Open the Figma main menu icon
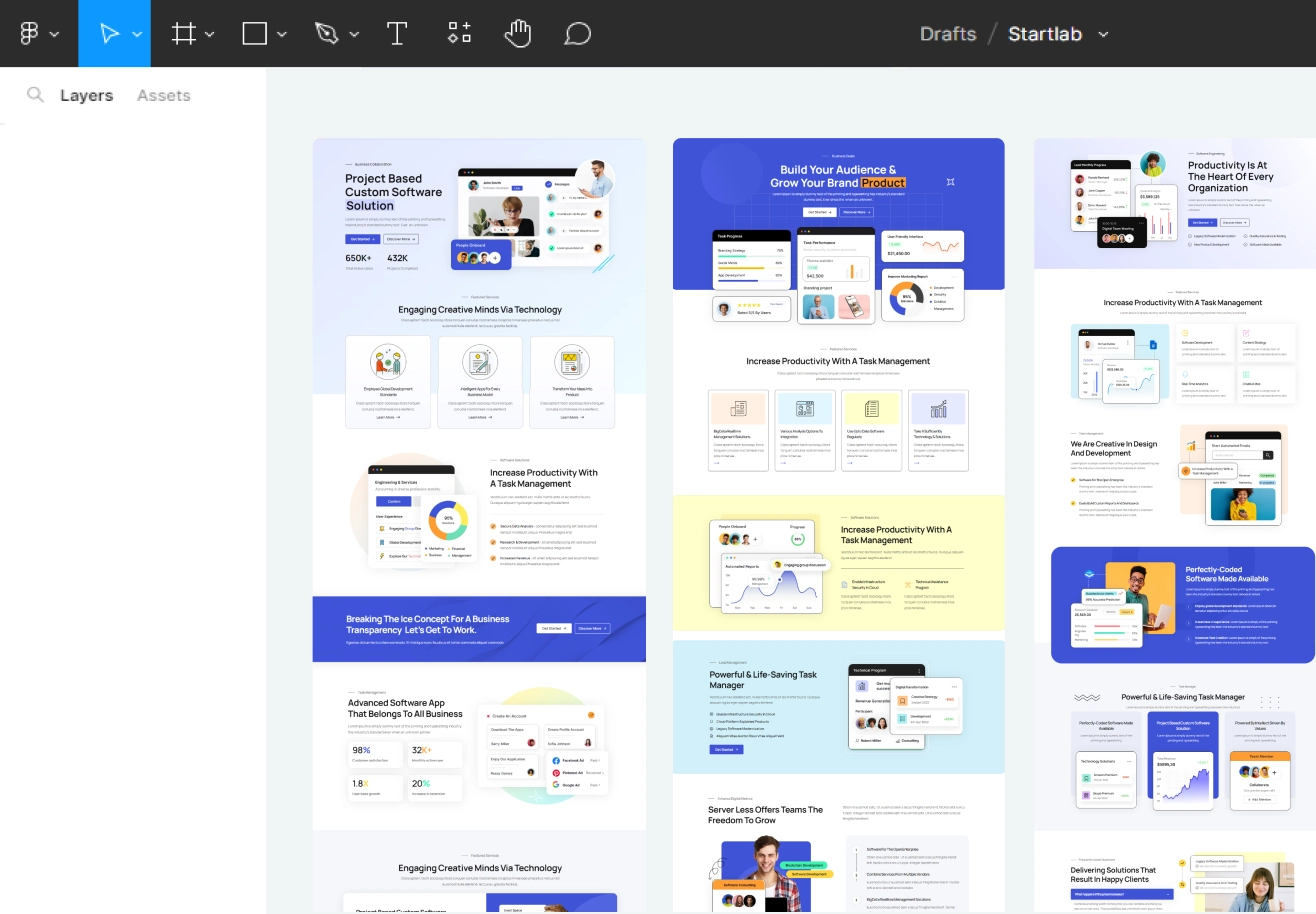Image resolution: width=1316 pixels, height=914 pixels. click(29, 34)
